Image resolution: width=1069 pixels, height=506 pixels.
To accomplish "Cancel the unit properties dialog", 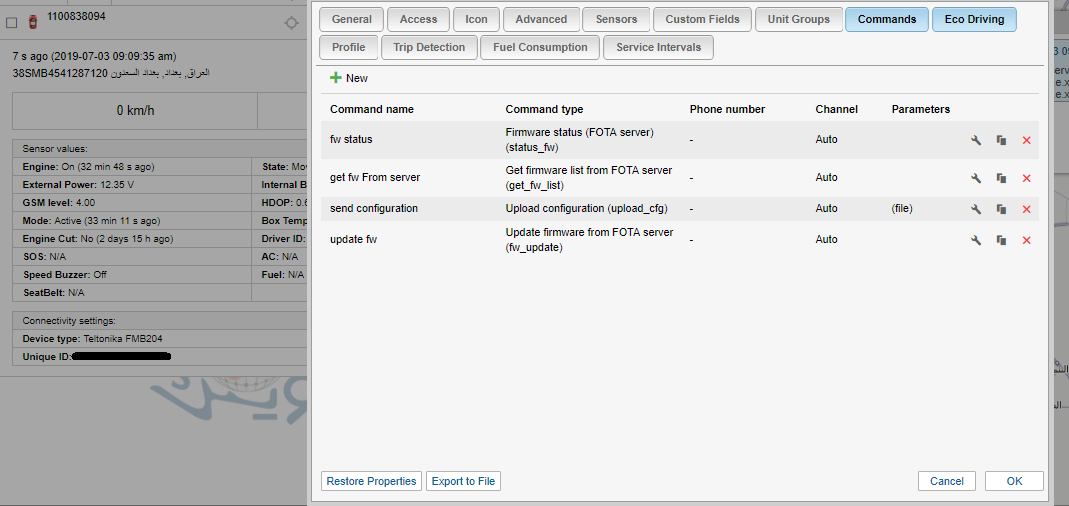I will pos(946,481).
